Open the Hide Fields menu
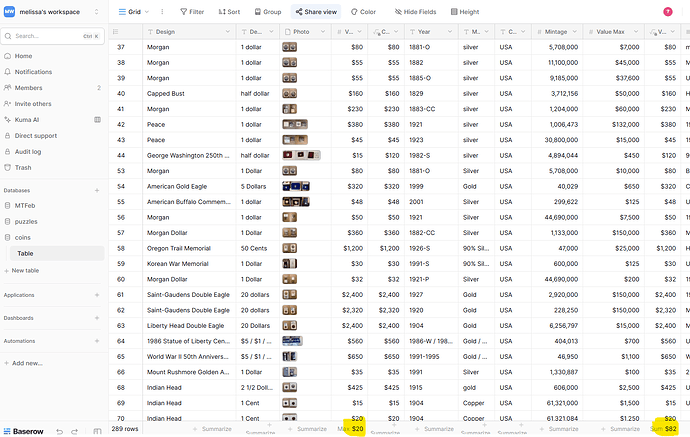 [x=415, y=12]
